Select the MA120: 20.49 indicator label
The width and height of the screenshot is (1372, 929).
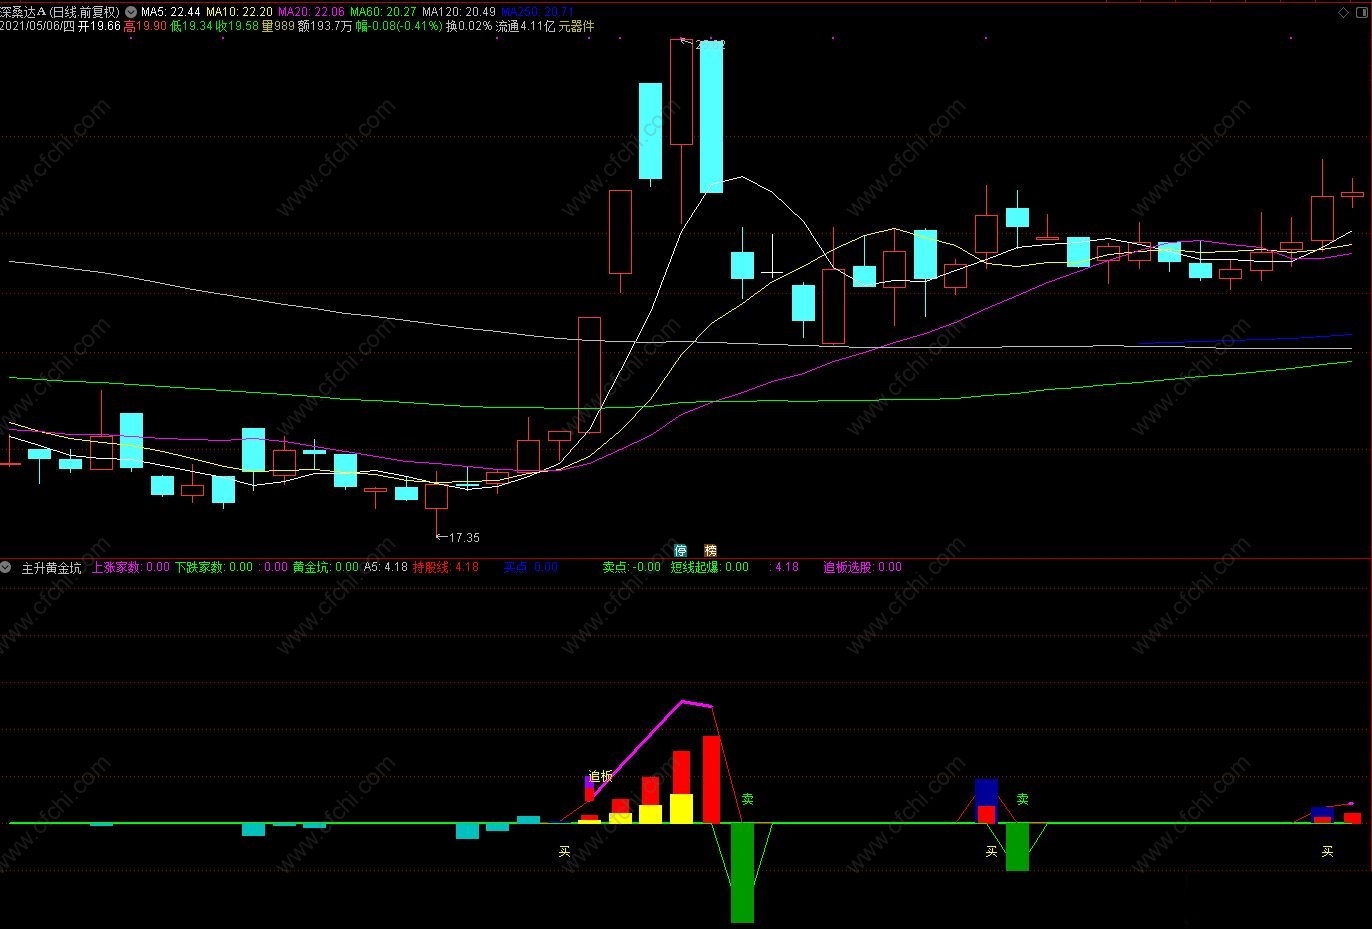[459, 12]
